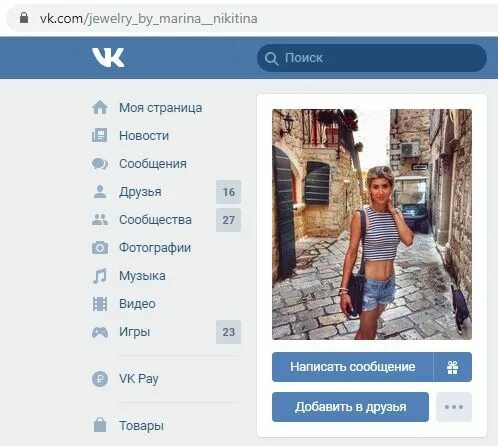The height and width of the screenshot is (446, 498).
Task: Click the gamepad icon for Игры
Action: 100,332
